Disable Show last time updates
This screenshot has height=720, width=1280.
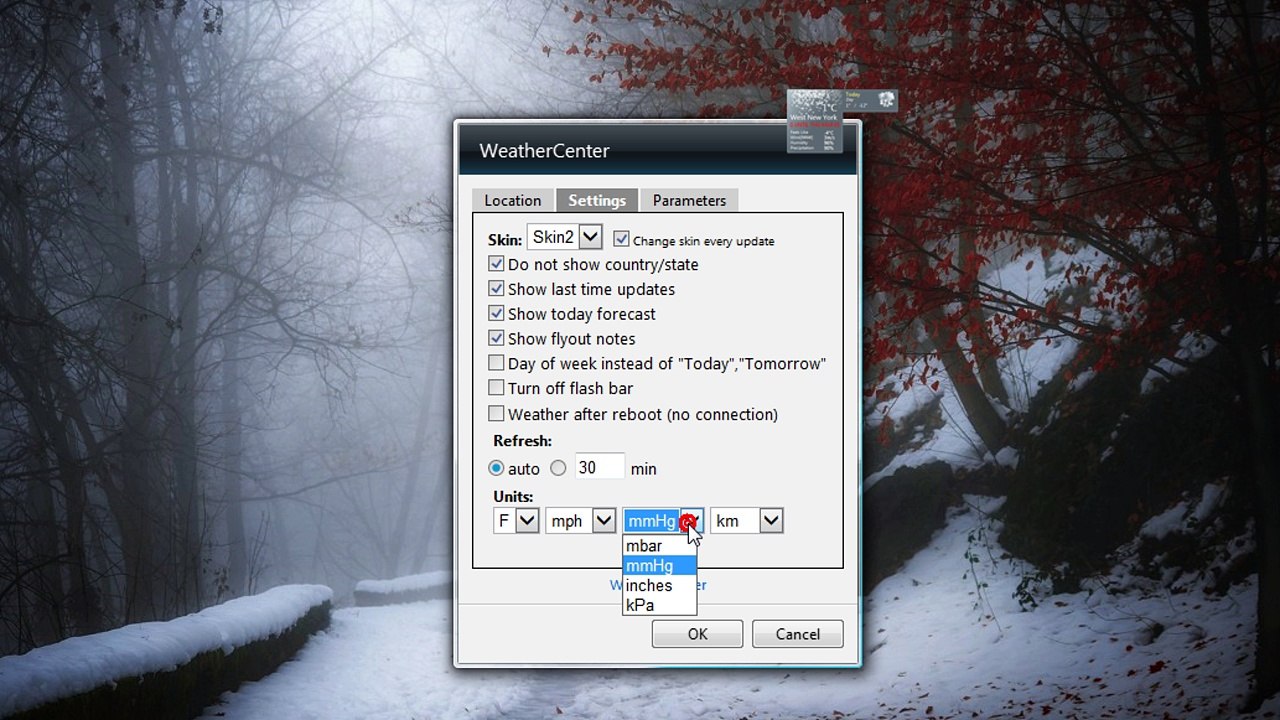click(496, 289)
